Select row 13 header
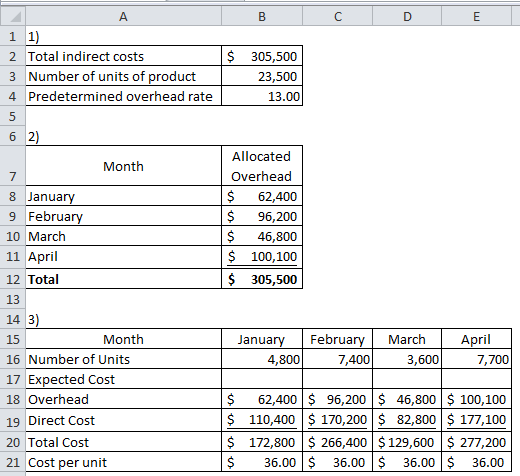The width and height of the screenshot is (520, 476). (13, 299)
